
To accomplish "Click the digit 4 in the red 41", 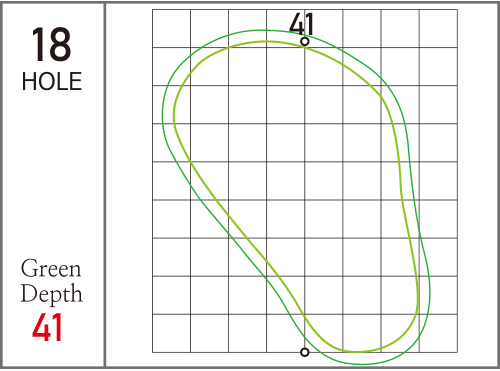I will click(42, 327).
